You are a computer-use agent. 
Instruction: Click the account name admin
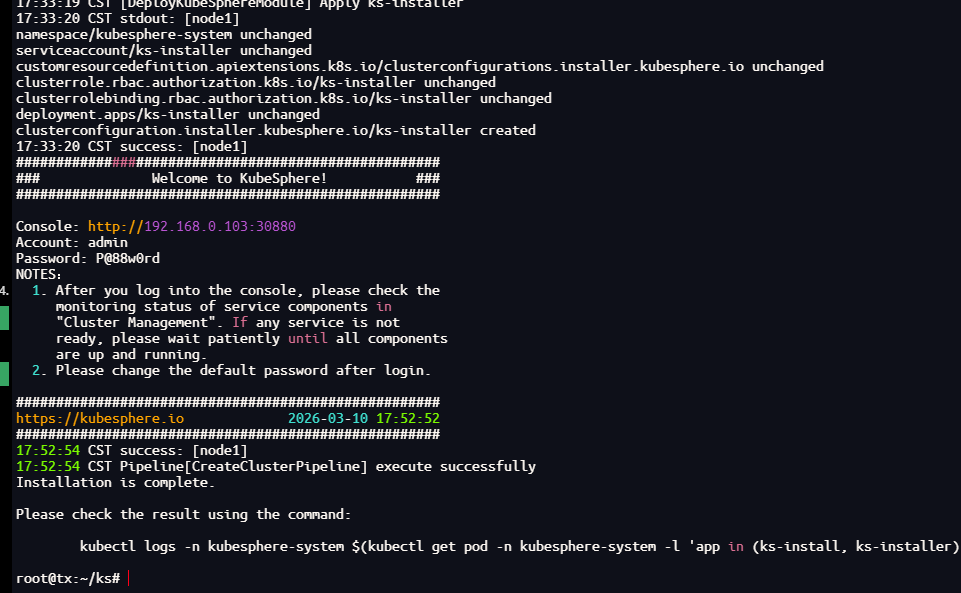[x=108, y=242]
